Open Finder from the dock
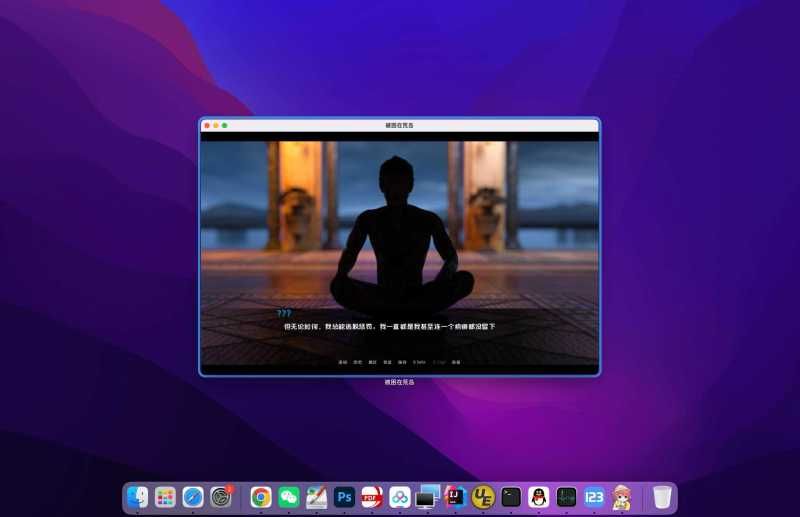The height and width of the screenshot is (517, 800). pyautogui.click(x=138, y=497)
